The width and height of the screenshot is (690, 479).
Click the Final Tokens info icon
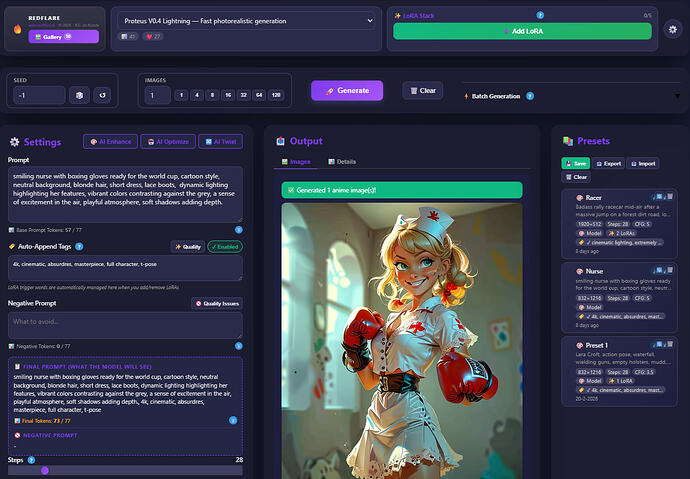[233, 420]
